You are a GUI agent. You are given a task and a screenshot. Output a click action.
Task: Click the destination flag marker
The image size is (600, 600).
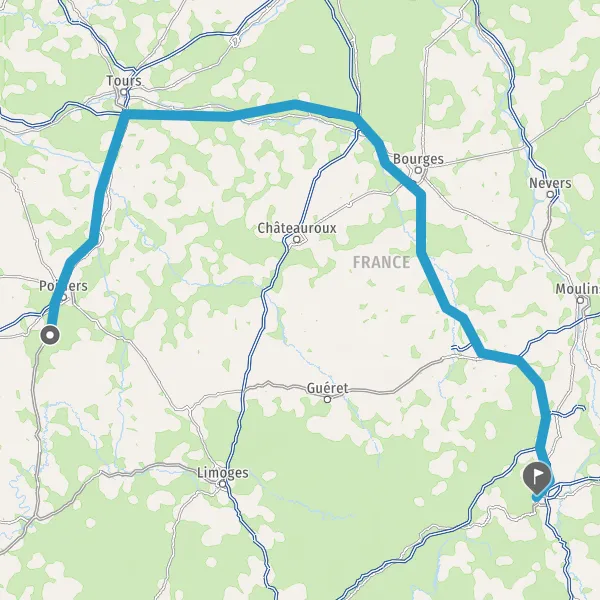pos(537,478)
